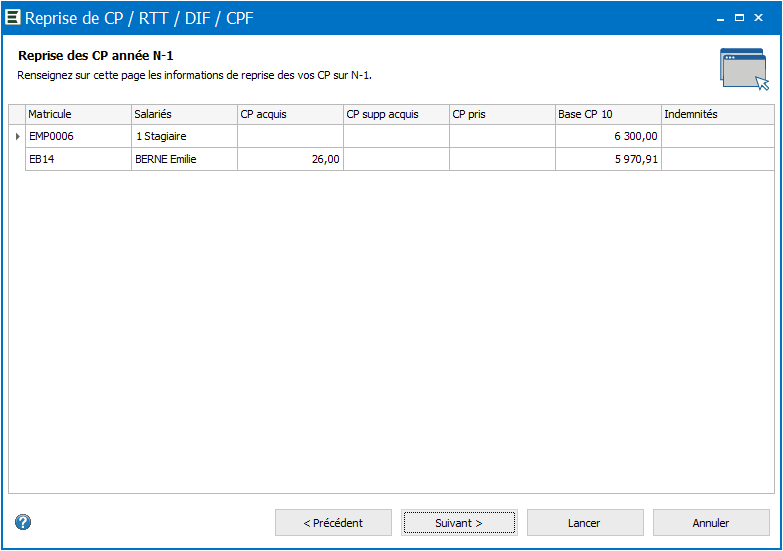Click the Base CP 10 column header
Viewport: 783px width, 551px height.
point(608,114)
